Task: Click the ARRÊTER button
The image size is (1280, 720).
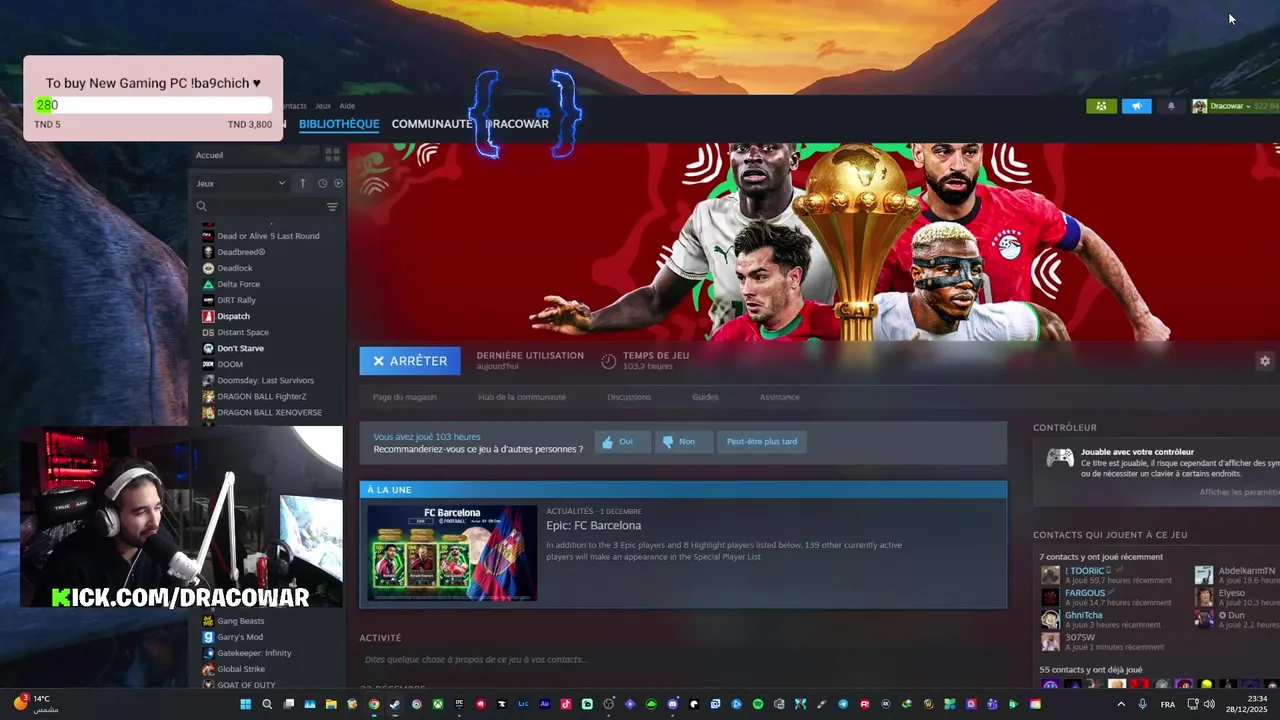Action: pos(410,361)
